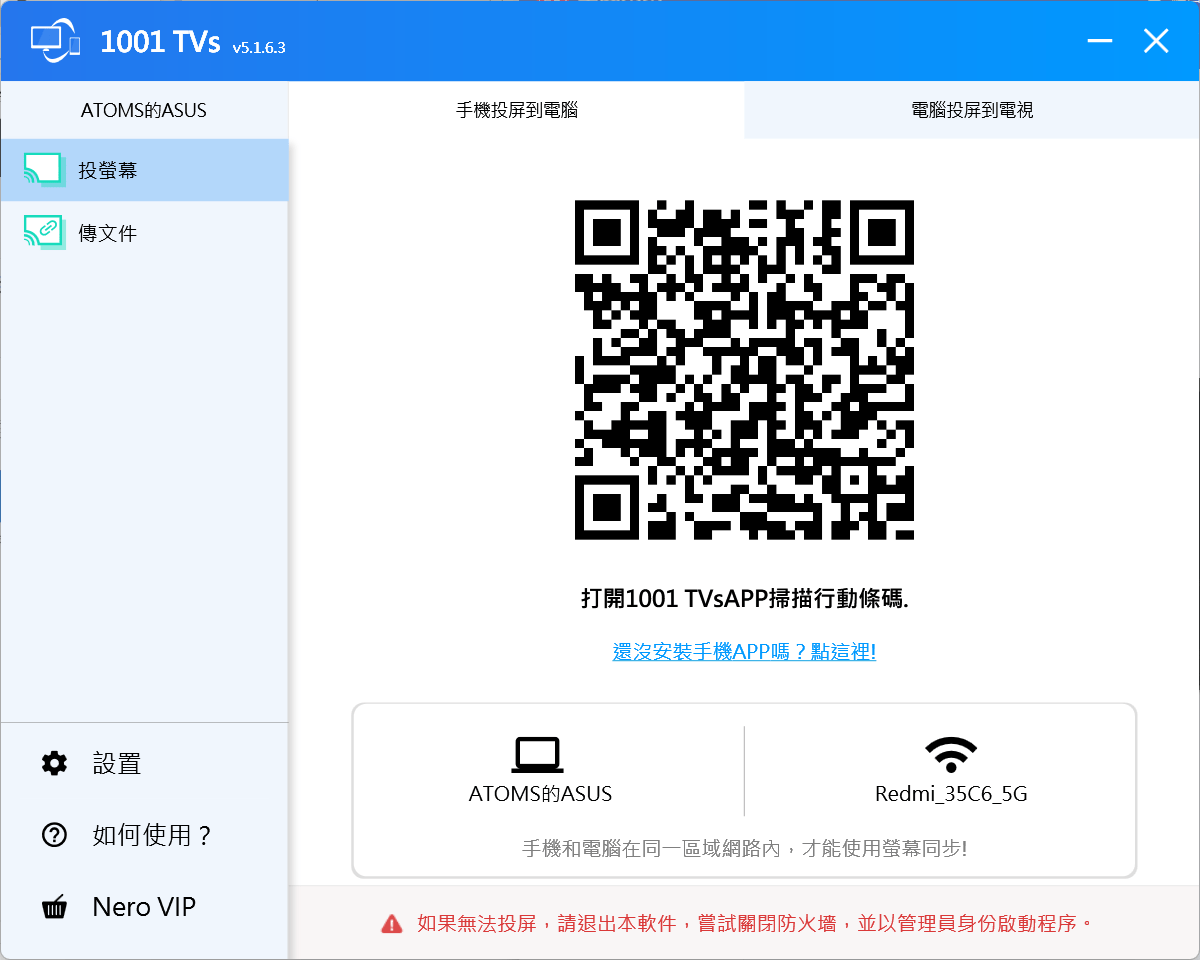Click the 如果無法投屏 firewall warning message

click(x=755, y=924)
